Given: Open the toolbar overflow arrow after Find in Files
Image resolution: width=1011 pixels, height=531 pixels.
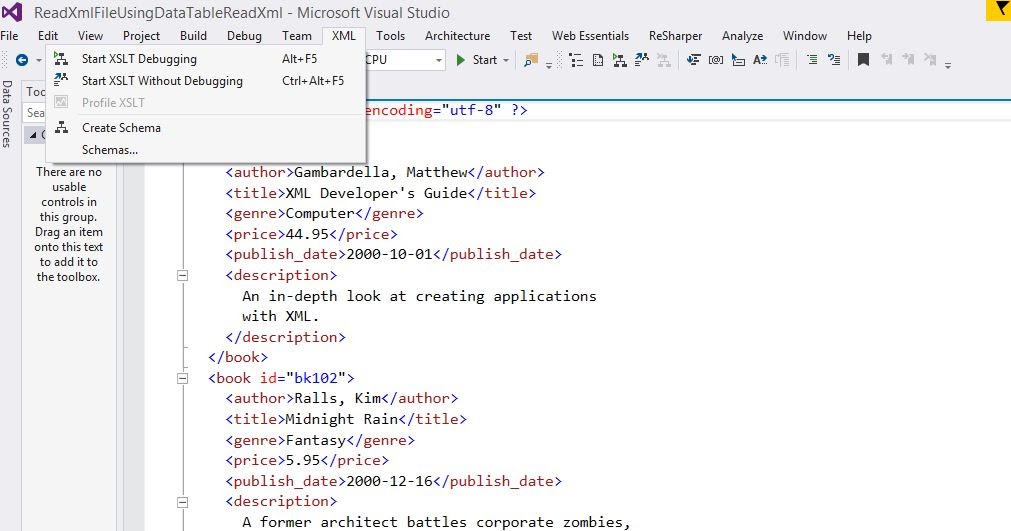Looking at the screenshot, I should tap(549, 64).
